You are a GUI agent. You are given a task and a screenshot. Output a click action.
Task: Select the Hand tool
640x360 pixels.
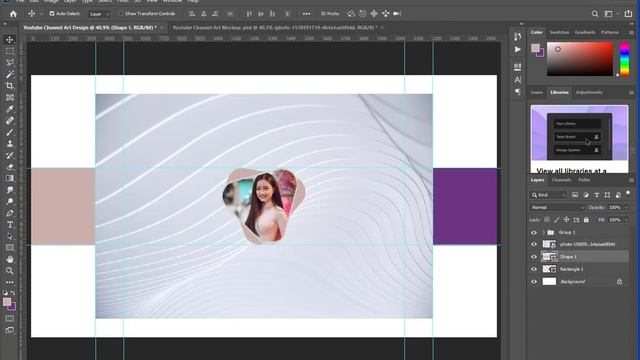[x=10, y=259]
